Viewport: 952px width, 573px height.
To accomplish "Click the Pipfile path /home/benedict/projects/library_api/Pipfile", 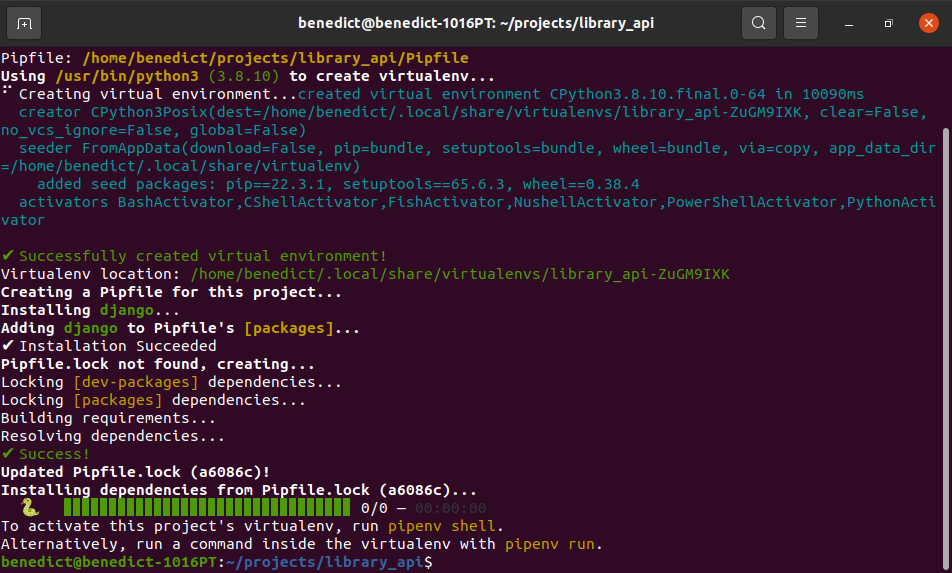I will 275,58.
